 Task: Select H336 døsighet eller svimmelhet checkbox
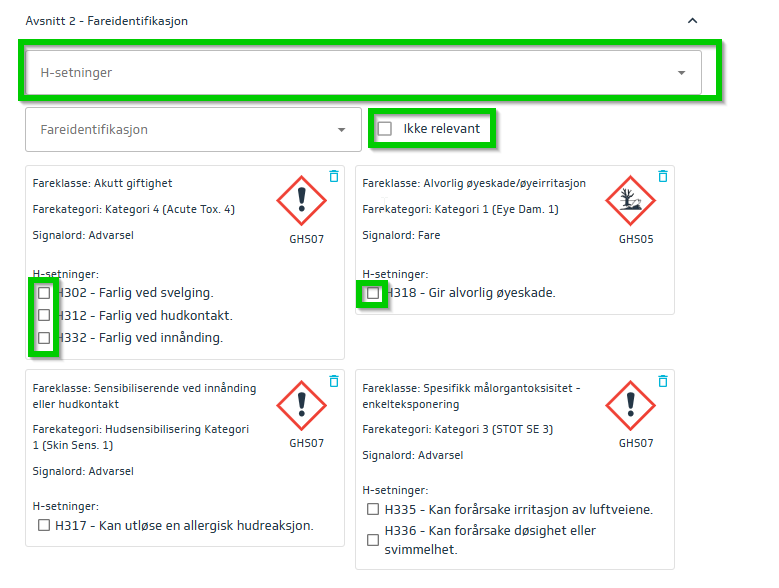[373, 540]
